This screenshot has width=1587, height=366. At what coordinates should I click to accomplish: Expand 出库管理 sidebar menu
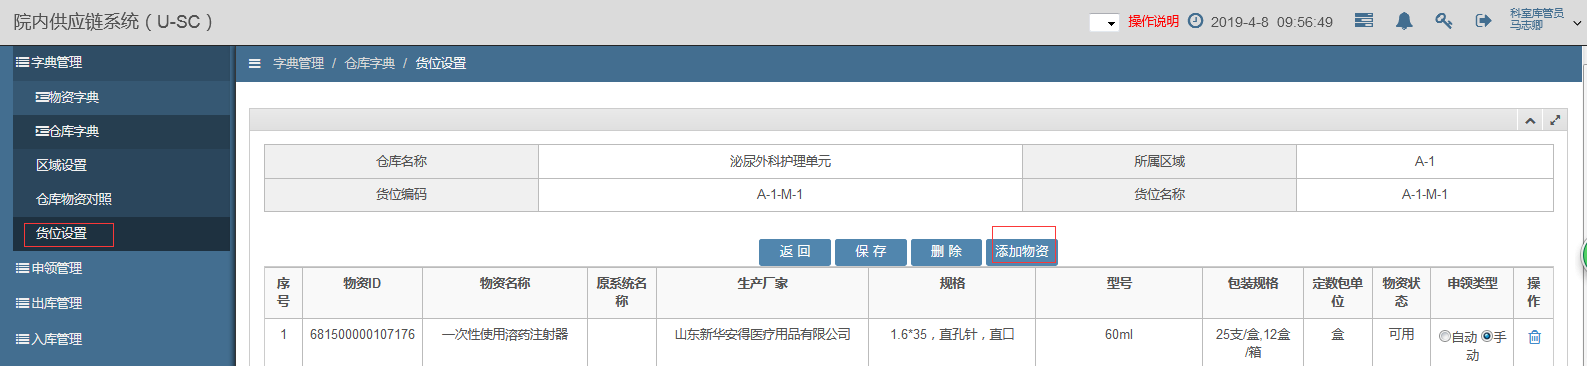(121, 303)
